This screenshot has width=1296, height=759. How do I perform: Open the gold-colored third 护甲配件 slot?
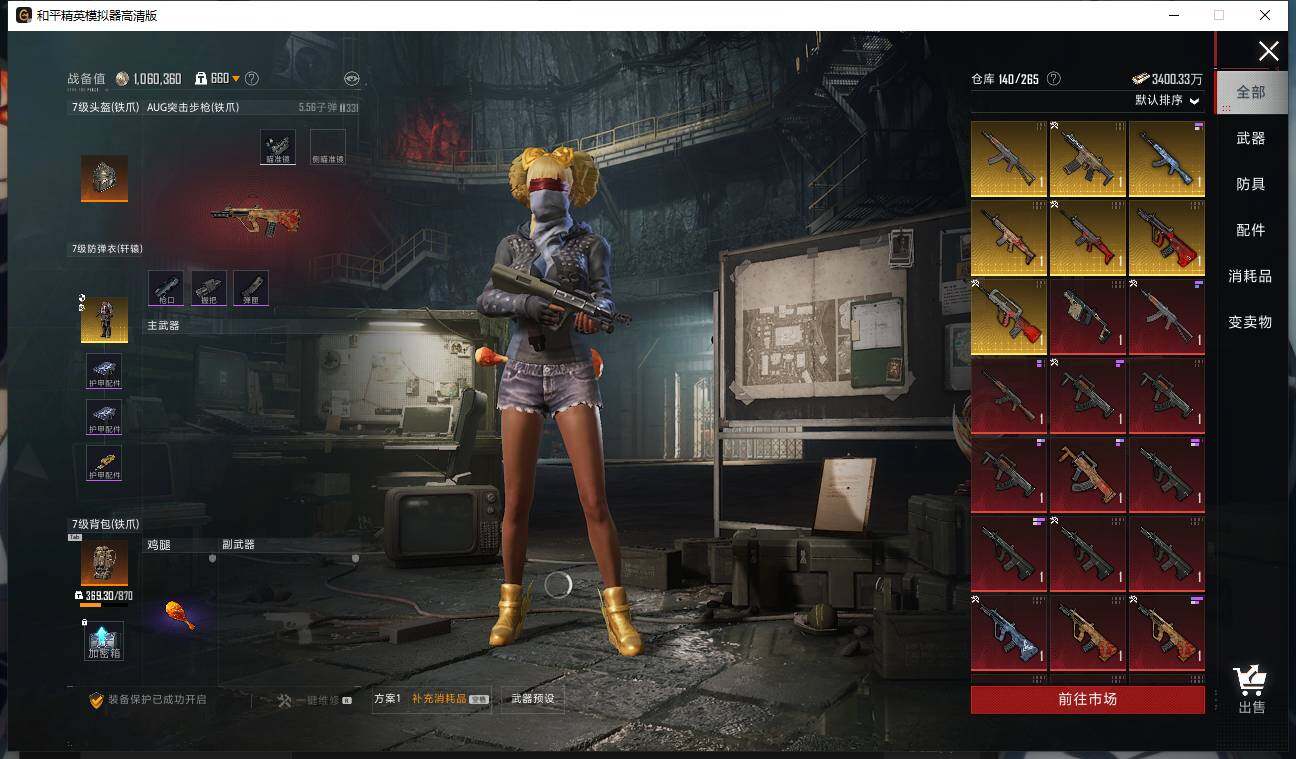coord(104,463)
